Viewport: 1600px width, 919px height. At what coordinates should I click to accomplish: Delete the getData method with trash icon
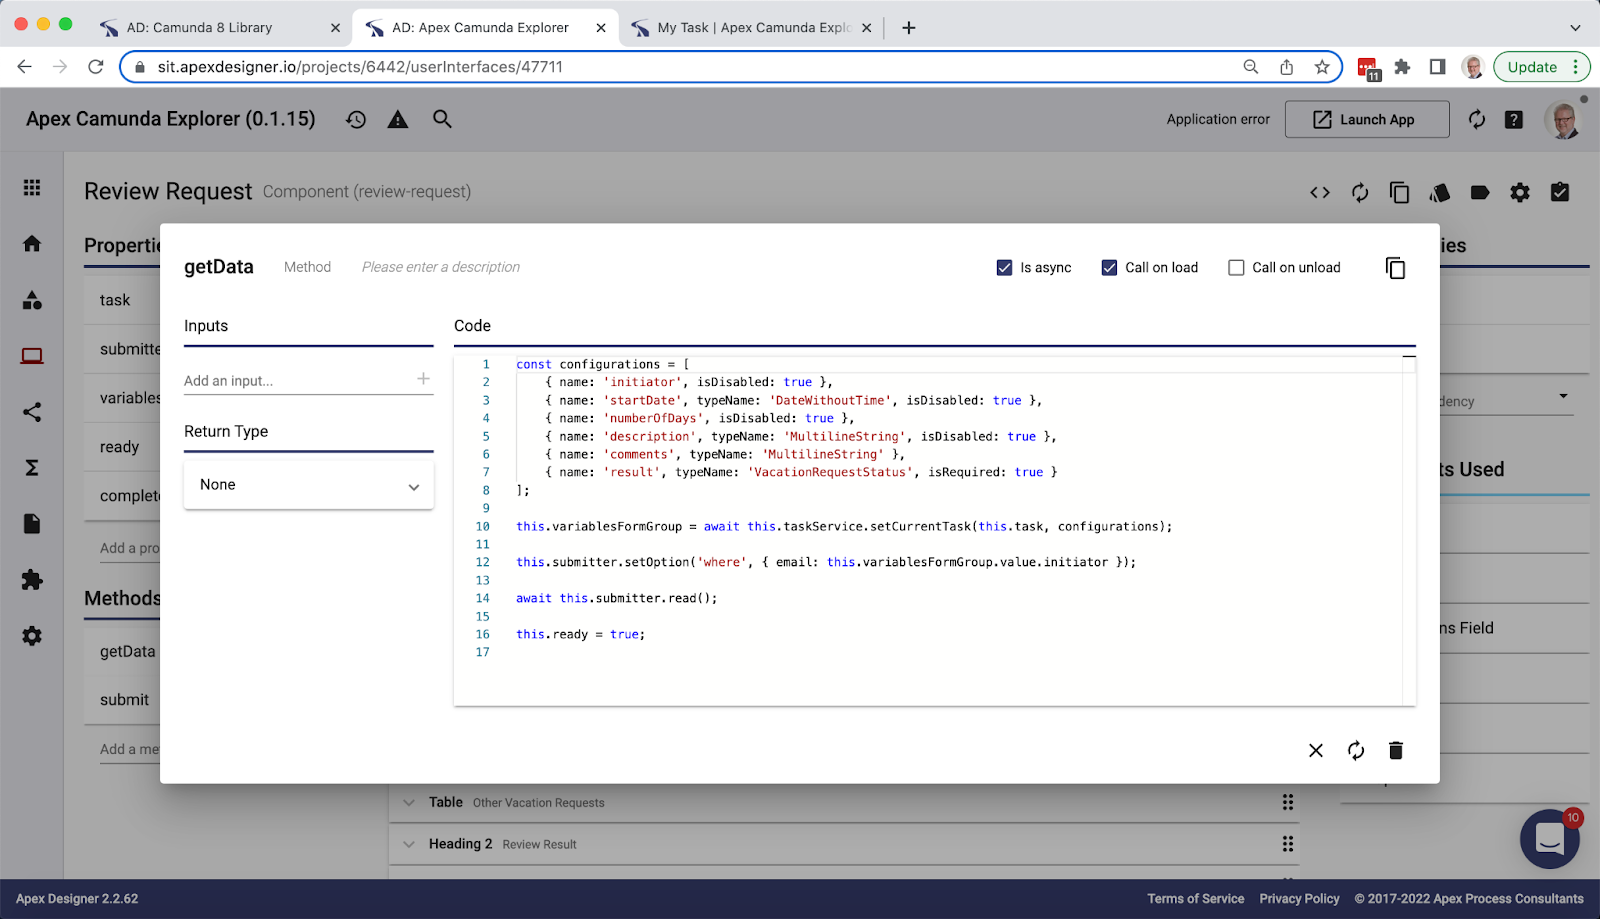[x=1396, y=751]
